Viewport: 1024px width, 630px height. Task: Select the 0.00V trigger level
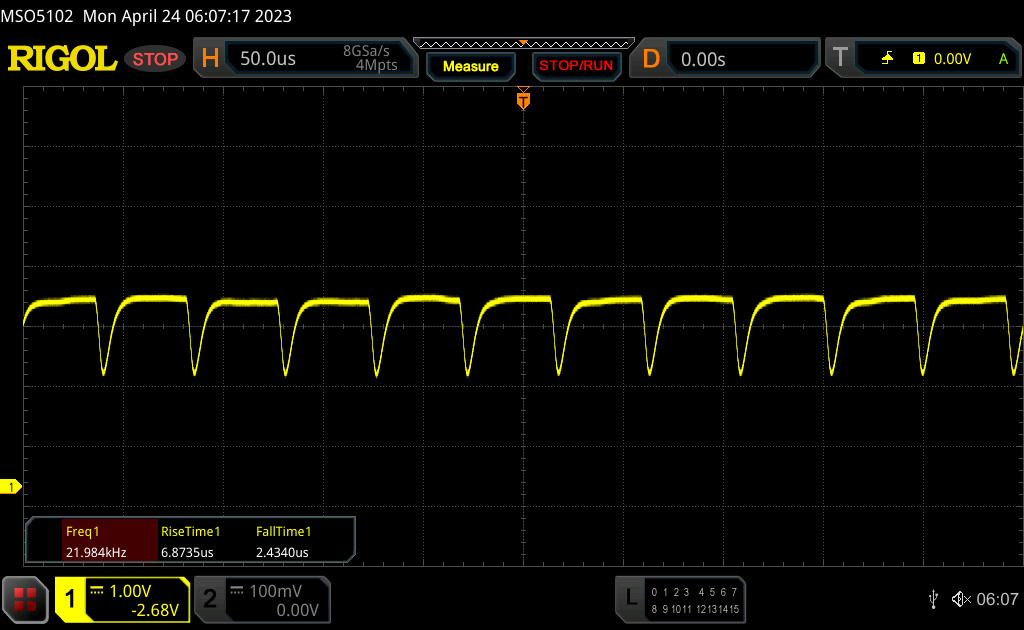coord(952,59)
